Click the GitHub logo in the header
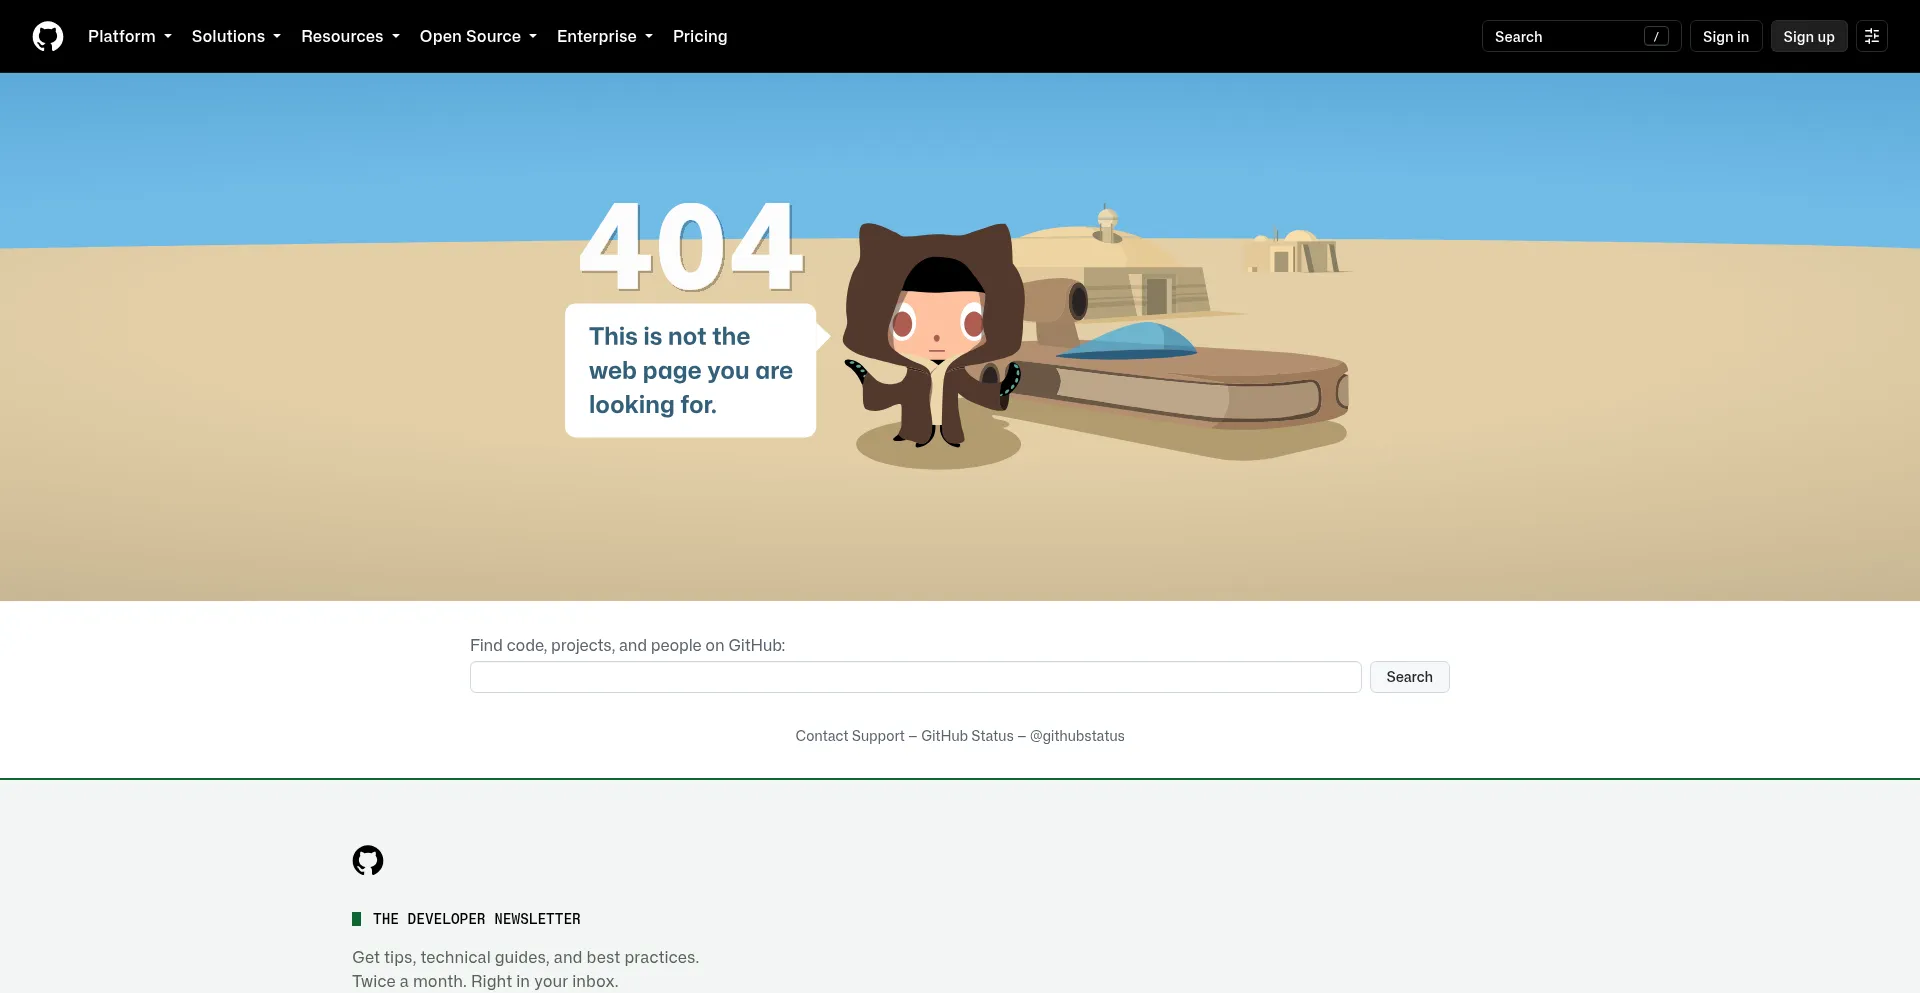Screen dimensions: 1920x993 (x=48, y=36)
